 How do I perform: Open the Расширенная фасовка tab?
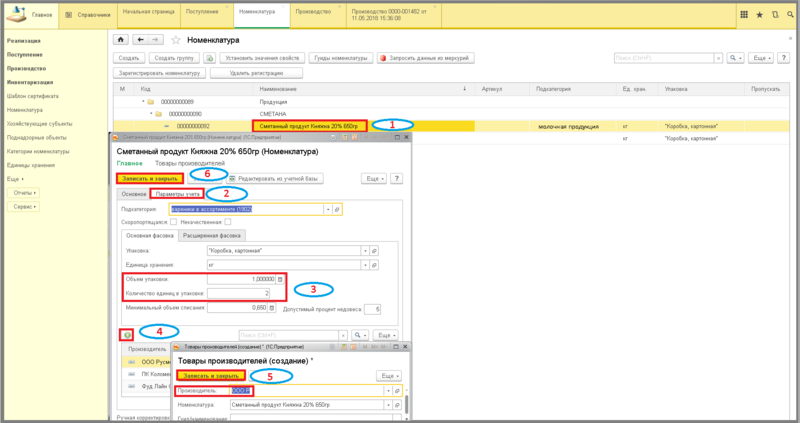click(213, 235)
